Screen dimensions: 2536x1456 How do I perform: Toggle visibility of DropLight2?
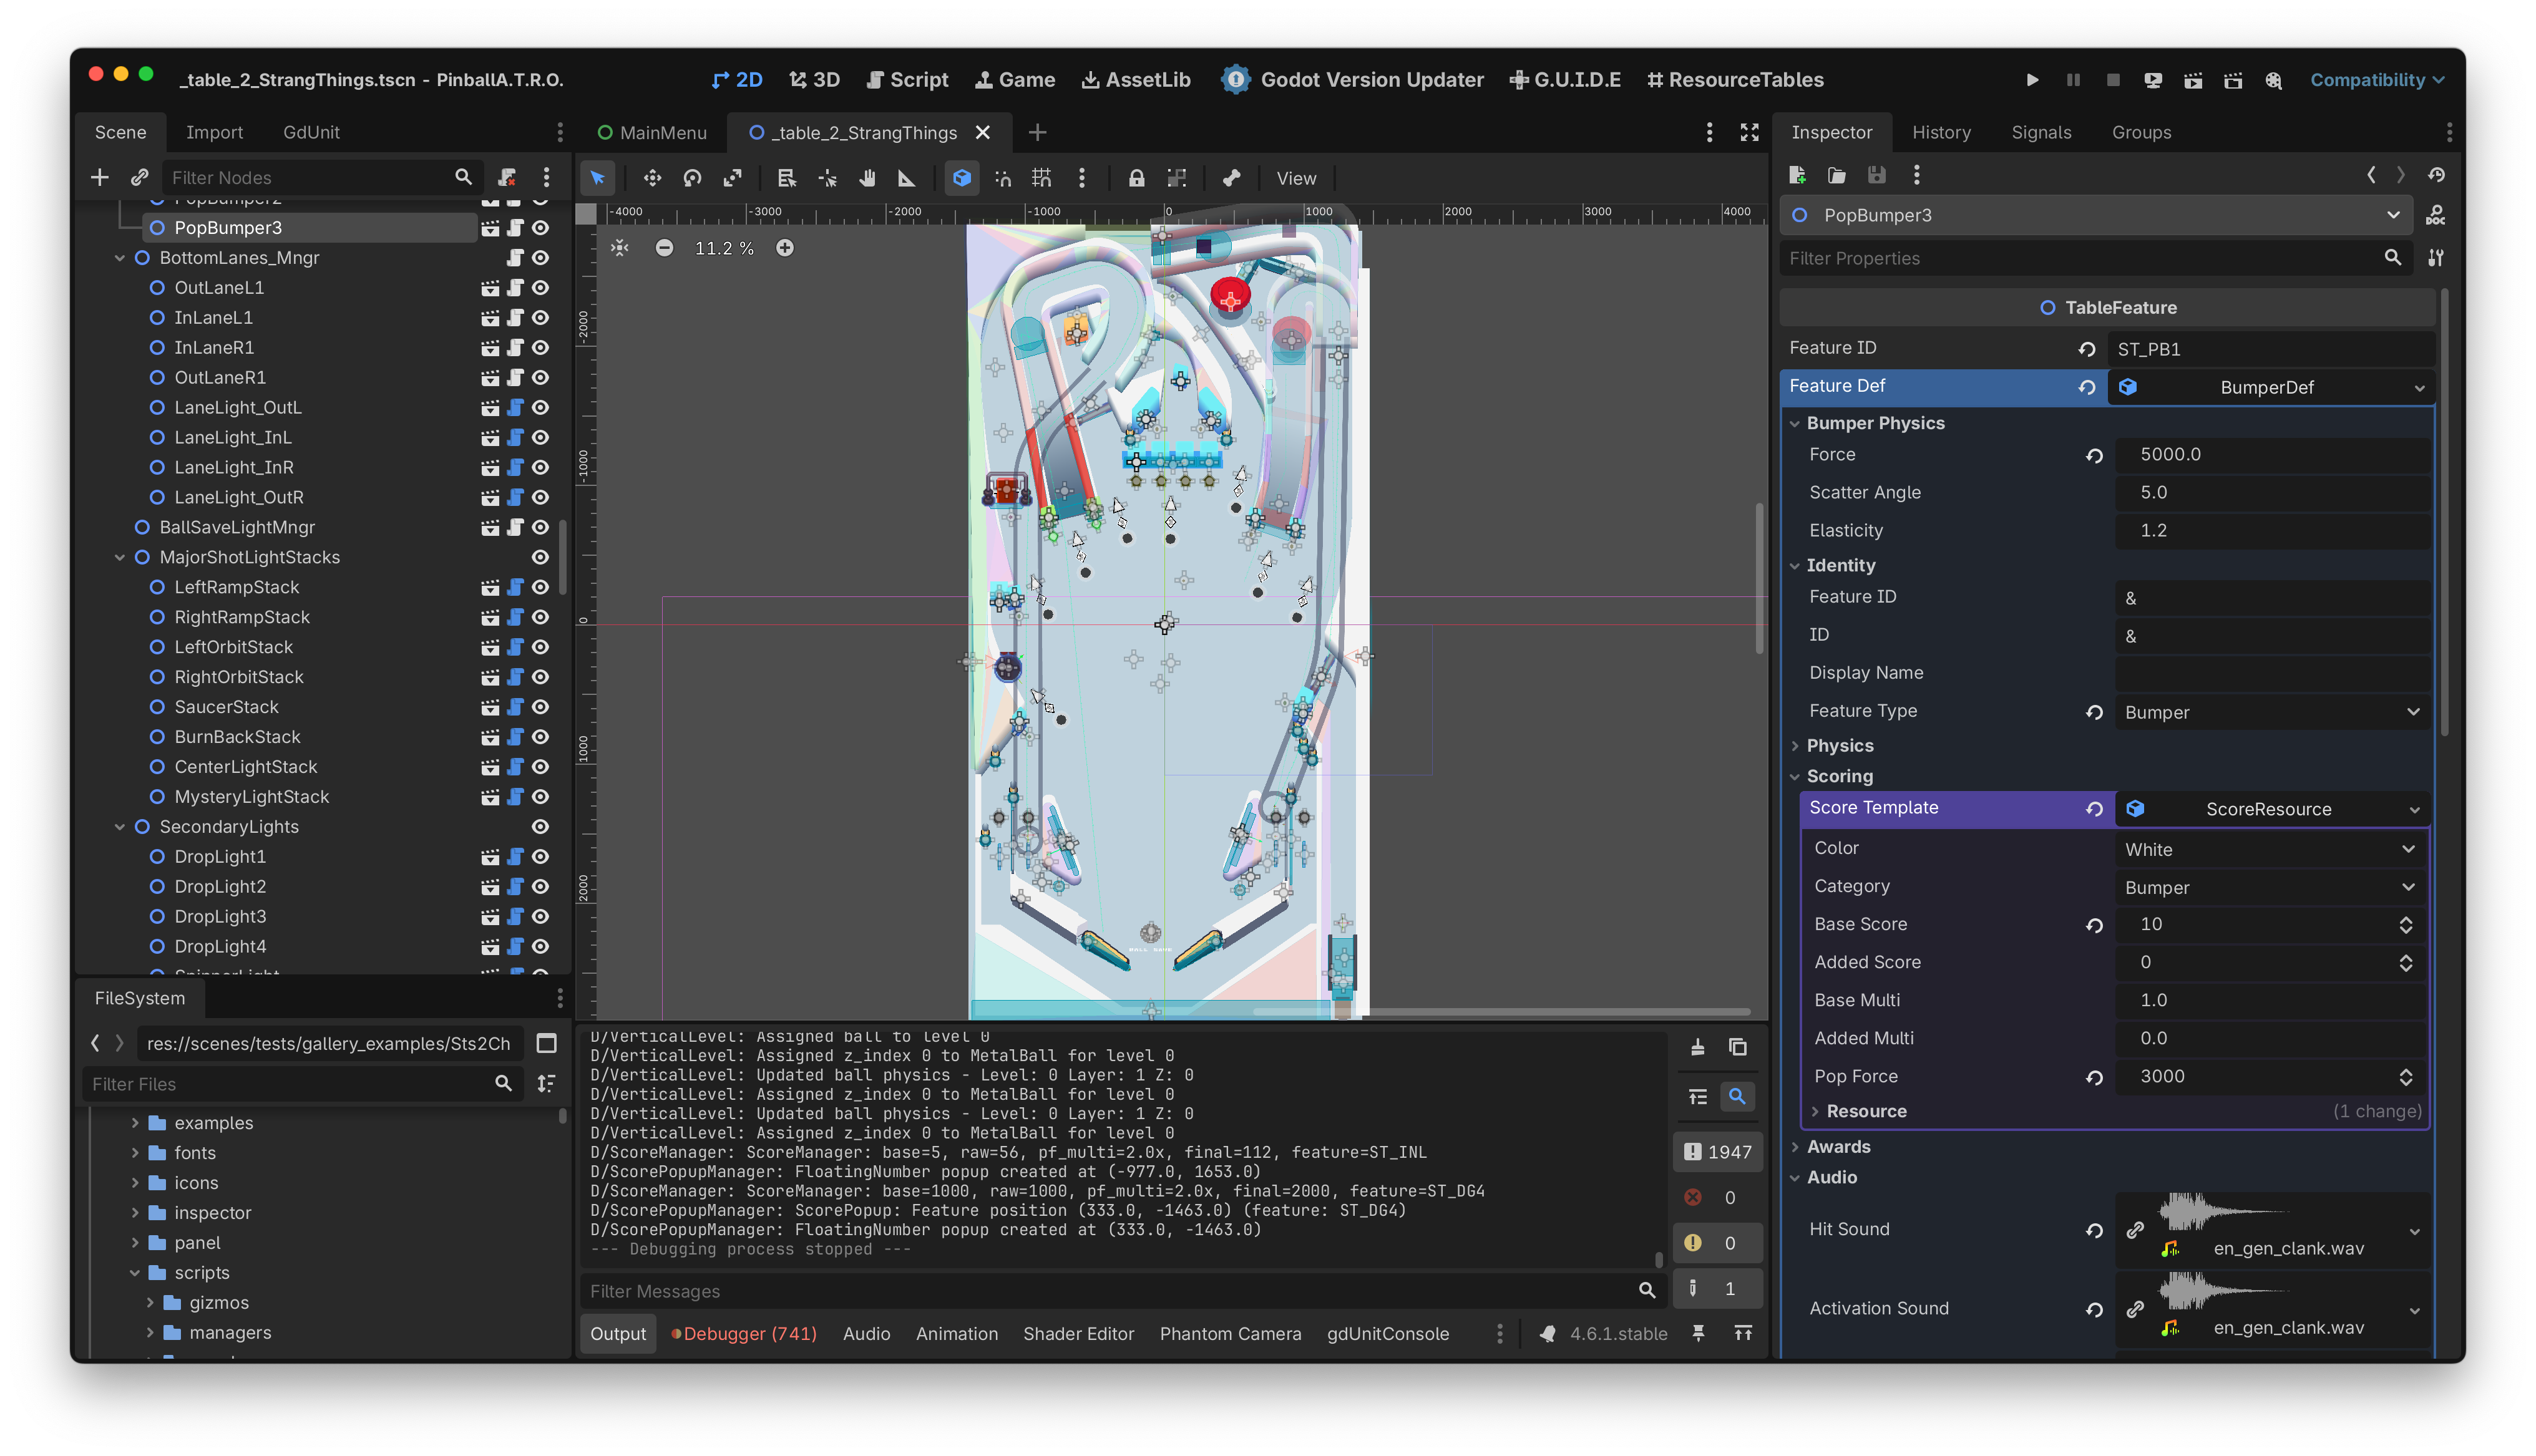click(541, 887)
